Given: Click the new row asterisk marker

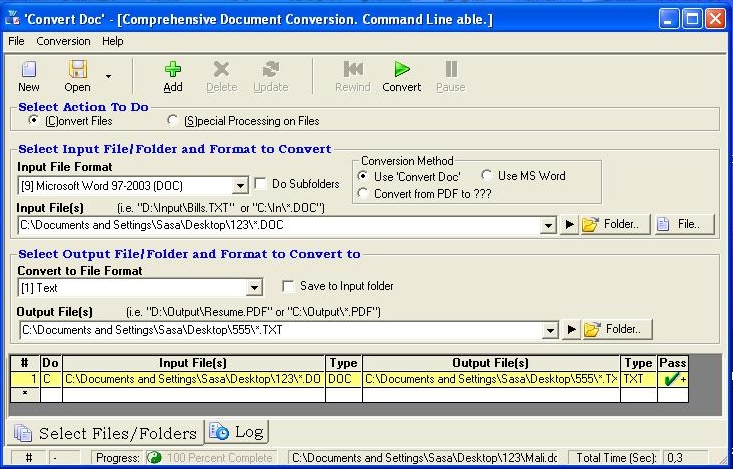Looking at the screenshot, I should click(x=25, y=394).
